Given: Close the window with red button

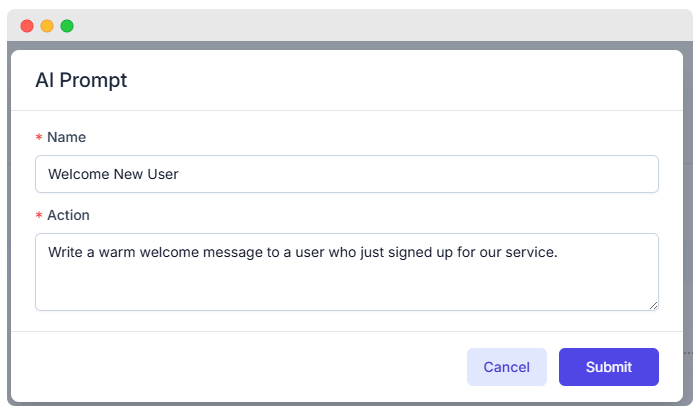Looking at the screenshot, I should (27, 26).
